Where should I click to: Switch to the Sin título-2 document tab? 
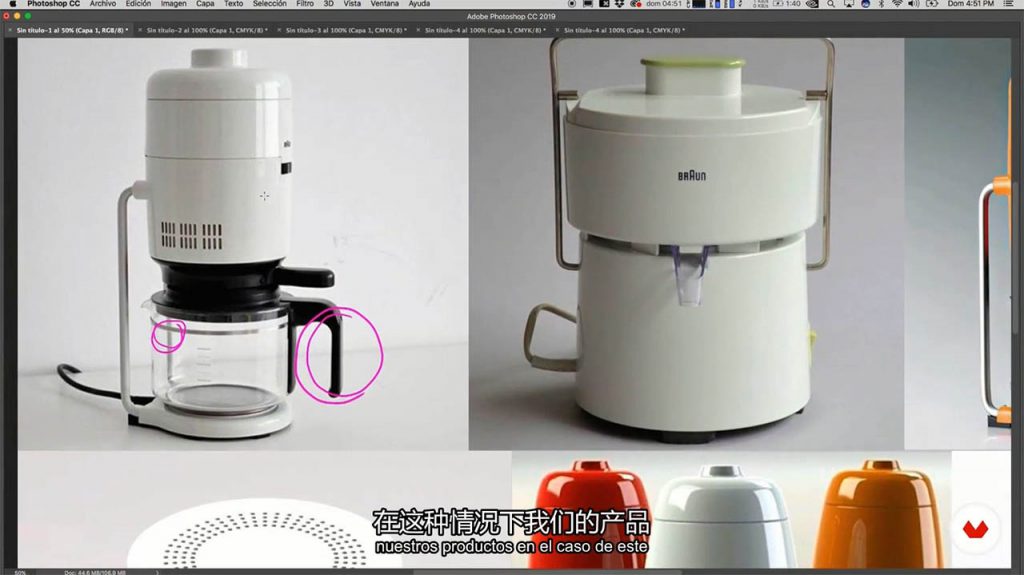coord(207,30)
